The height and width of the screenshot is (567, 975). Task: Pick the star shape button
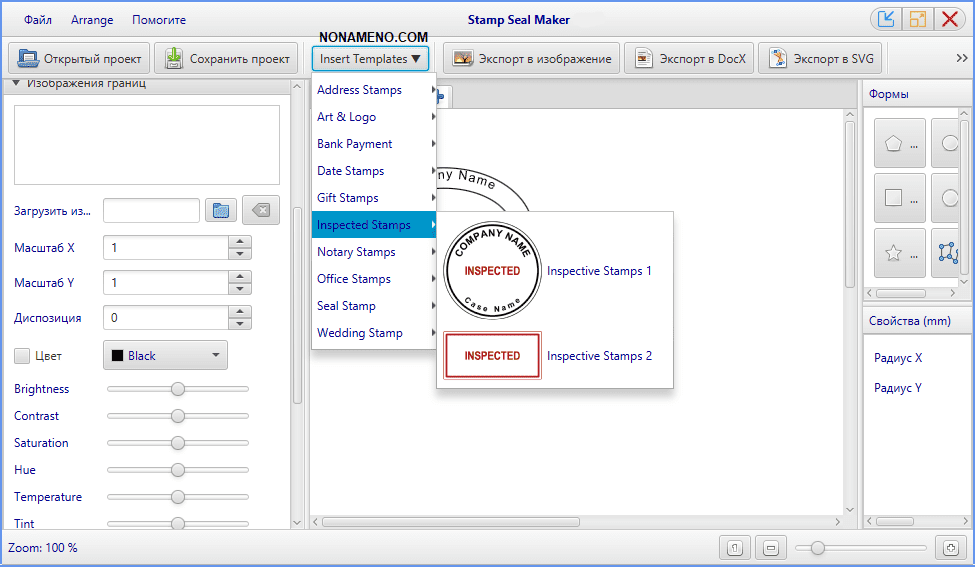coord(898,253)
